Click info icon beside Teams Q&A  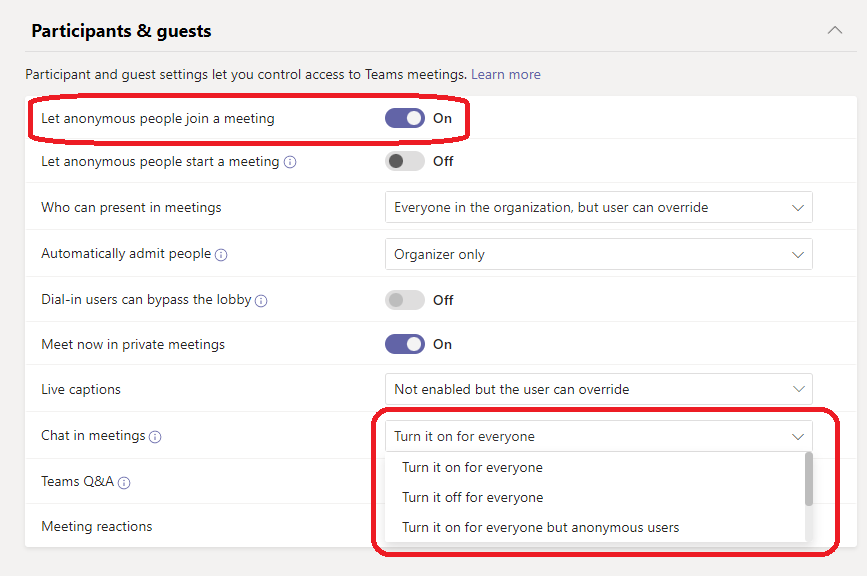coord(124,483)
